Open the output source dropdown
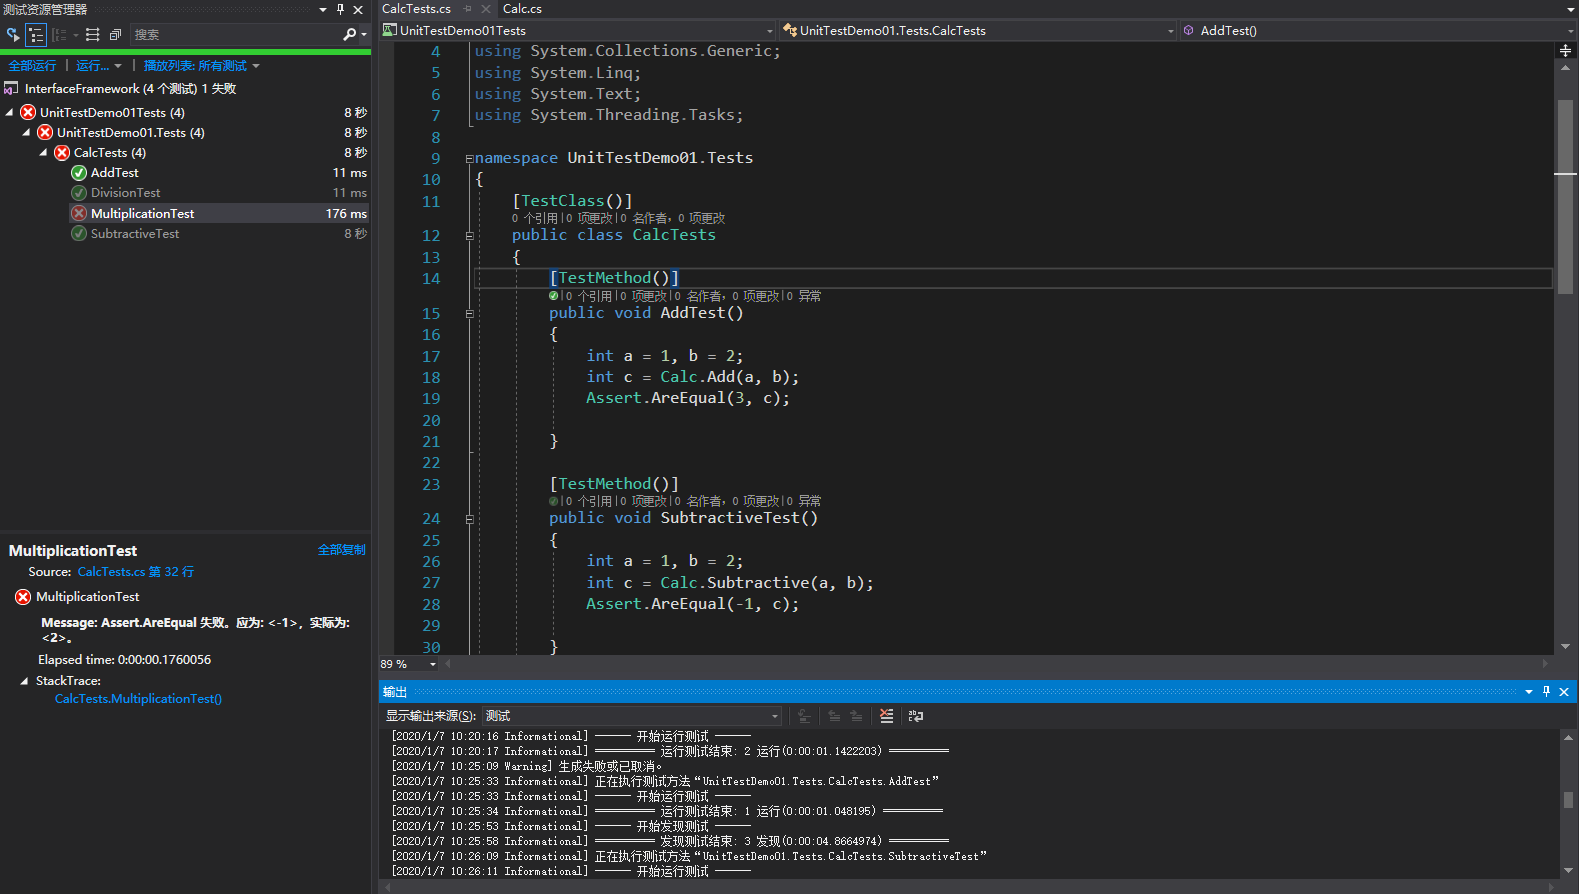Viewport: 1579px width, 894px height. [774, 716]
